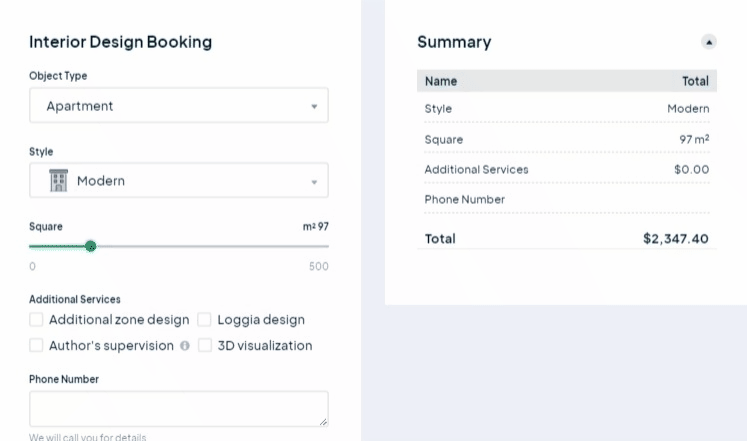The height and width of the screenshot is (441, 747).
Task: Check the Loggia design option
Action: coord(204,320)
